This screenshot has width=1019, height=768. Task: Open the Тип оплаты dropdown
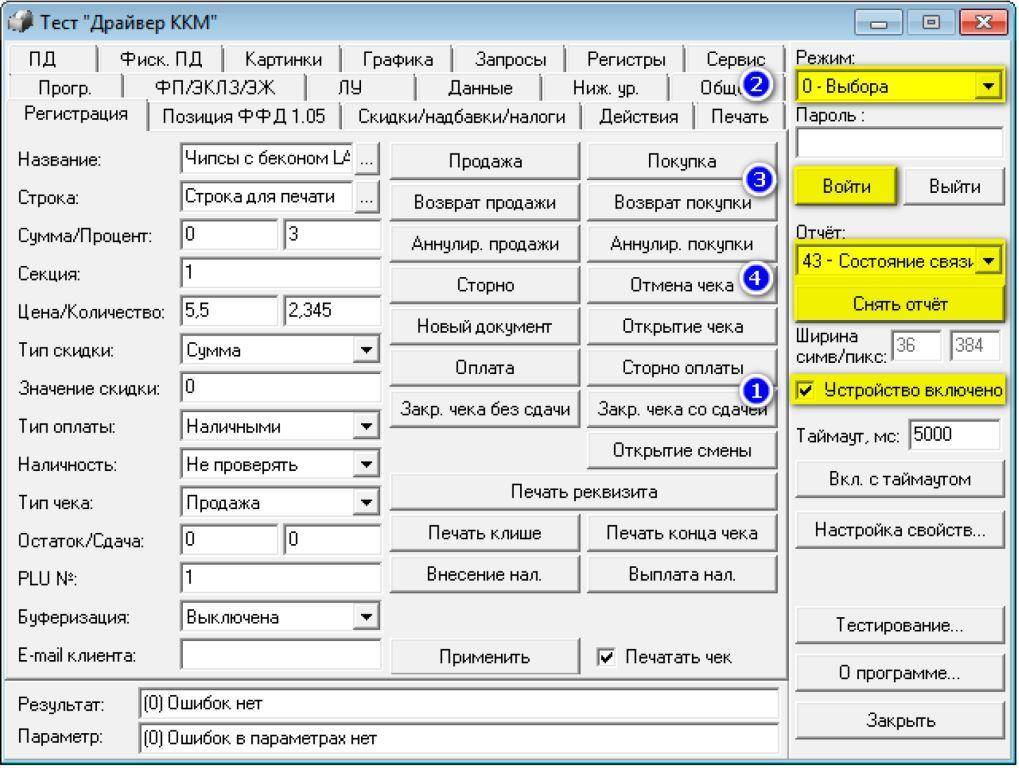pyautogui.click(x=368, y=427)
